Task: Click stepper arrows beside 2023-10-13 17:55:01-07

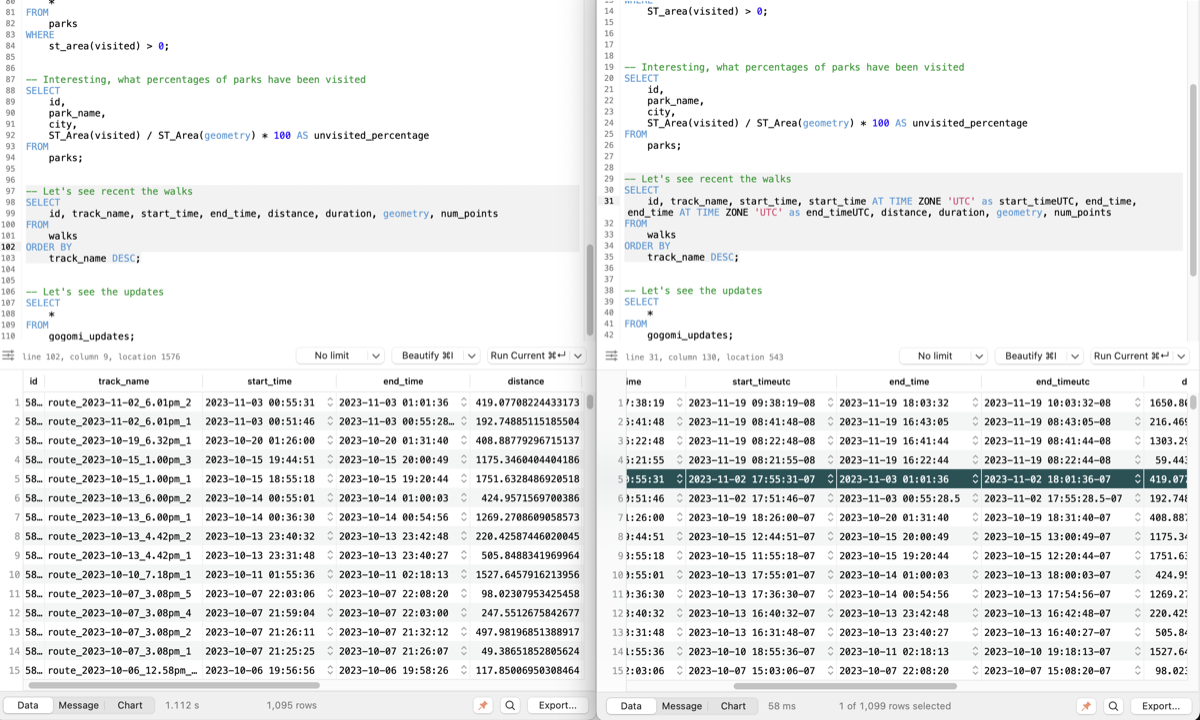Action: [830, 574]
